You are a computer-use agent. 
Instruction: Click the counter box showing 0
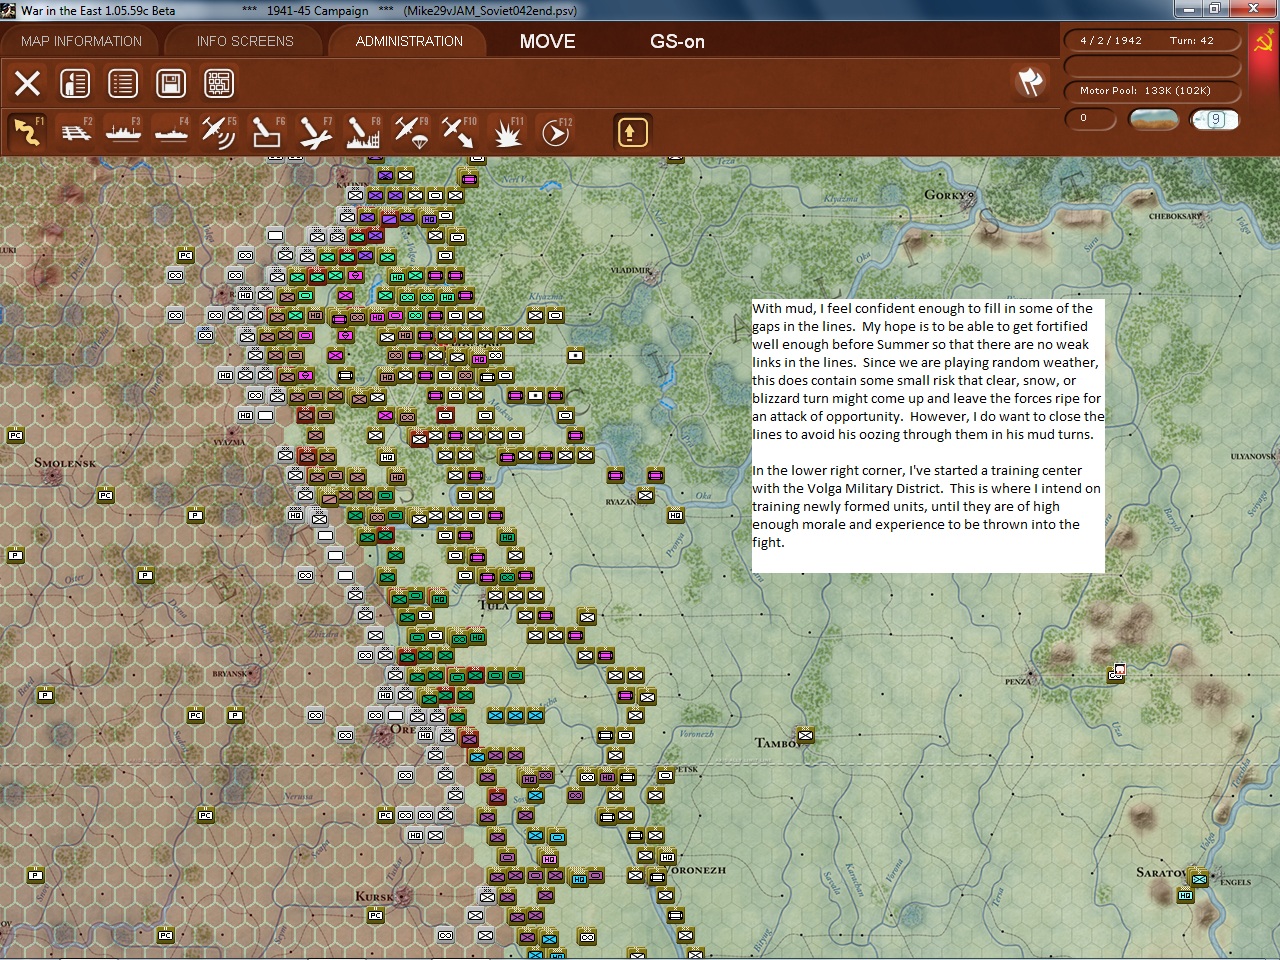(x=1091, y=119)
